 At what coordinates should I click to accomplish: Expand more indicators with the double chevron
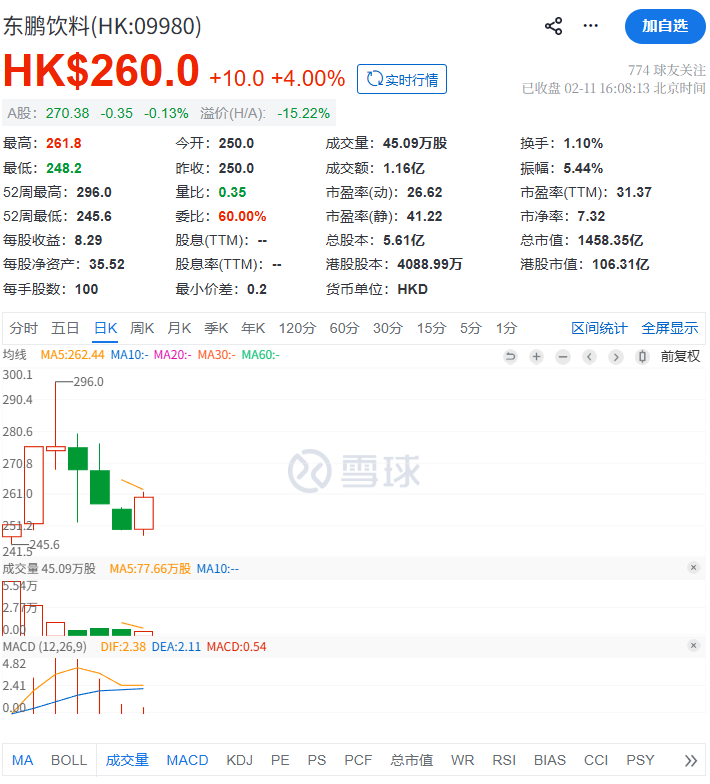(690, 760)
